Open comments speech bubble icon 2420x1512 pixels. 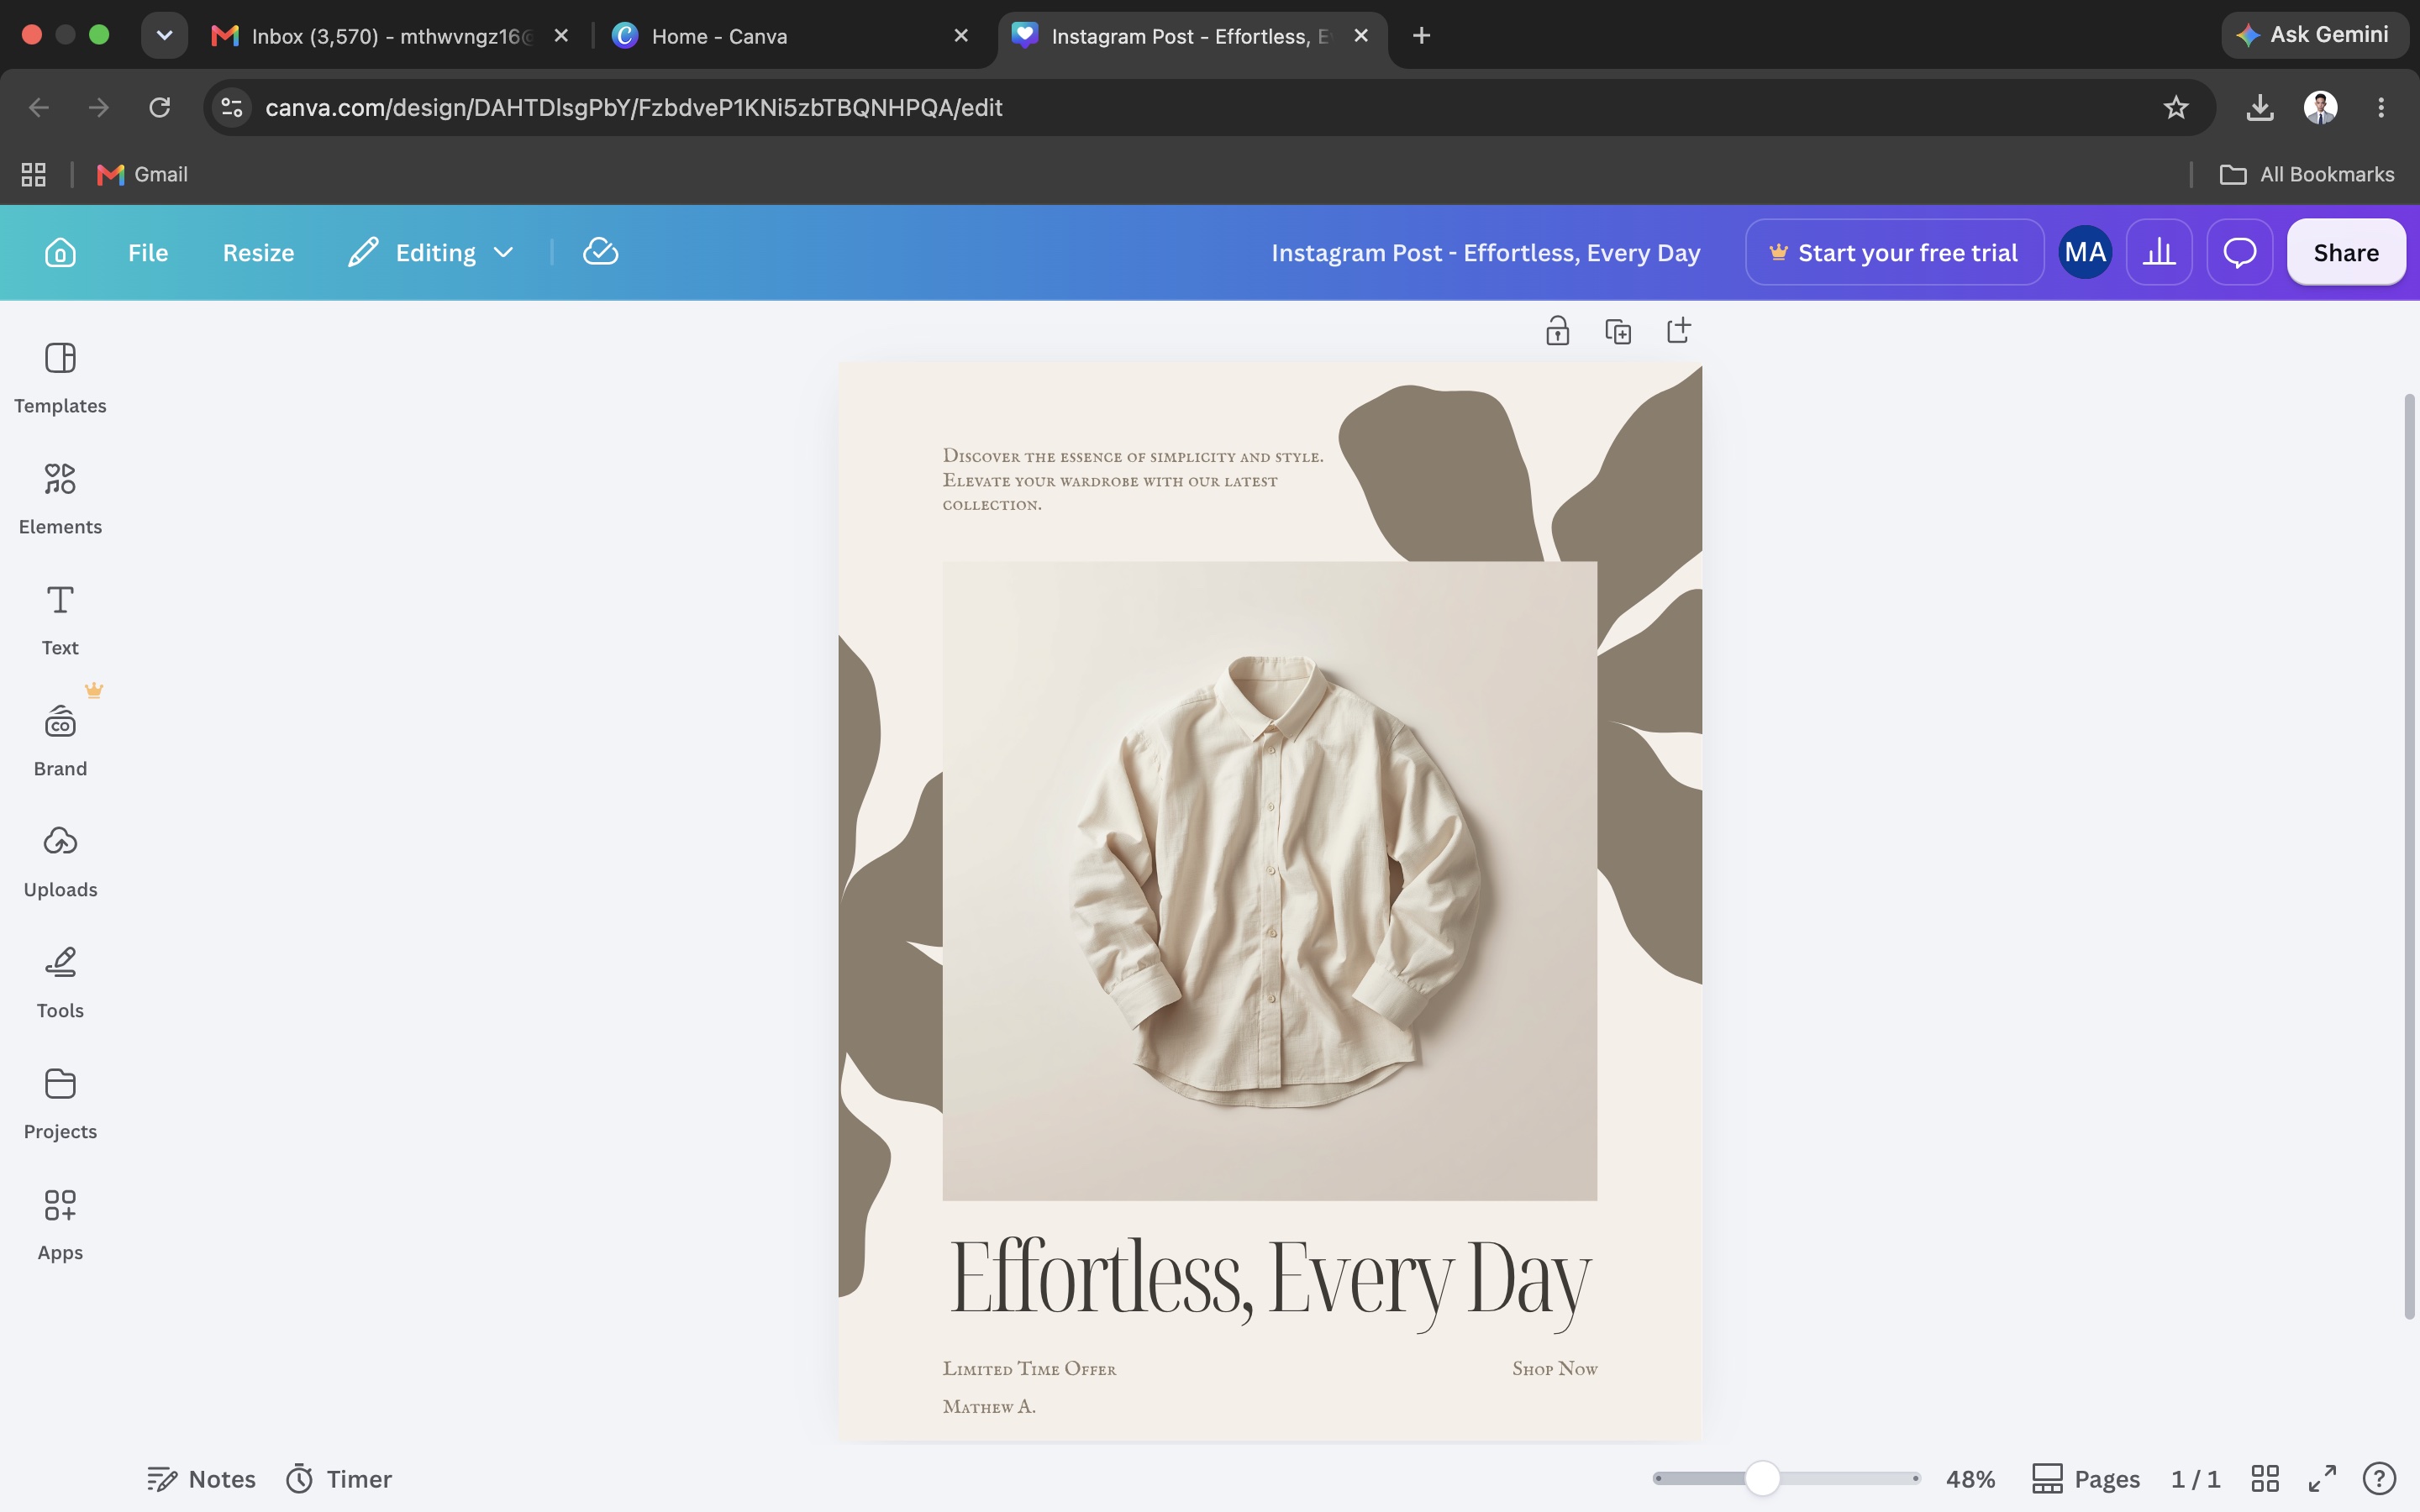(x=2239, y=252)
